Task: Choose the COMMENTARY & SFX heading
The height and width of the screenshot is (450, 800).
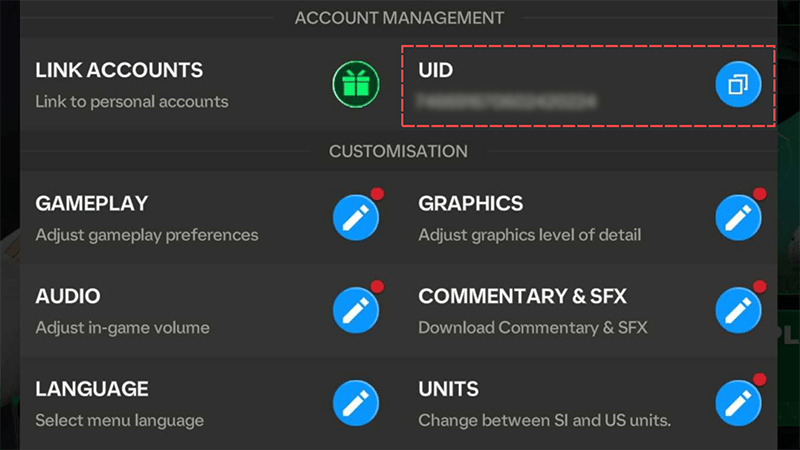Action: (522, 296)
